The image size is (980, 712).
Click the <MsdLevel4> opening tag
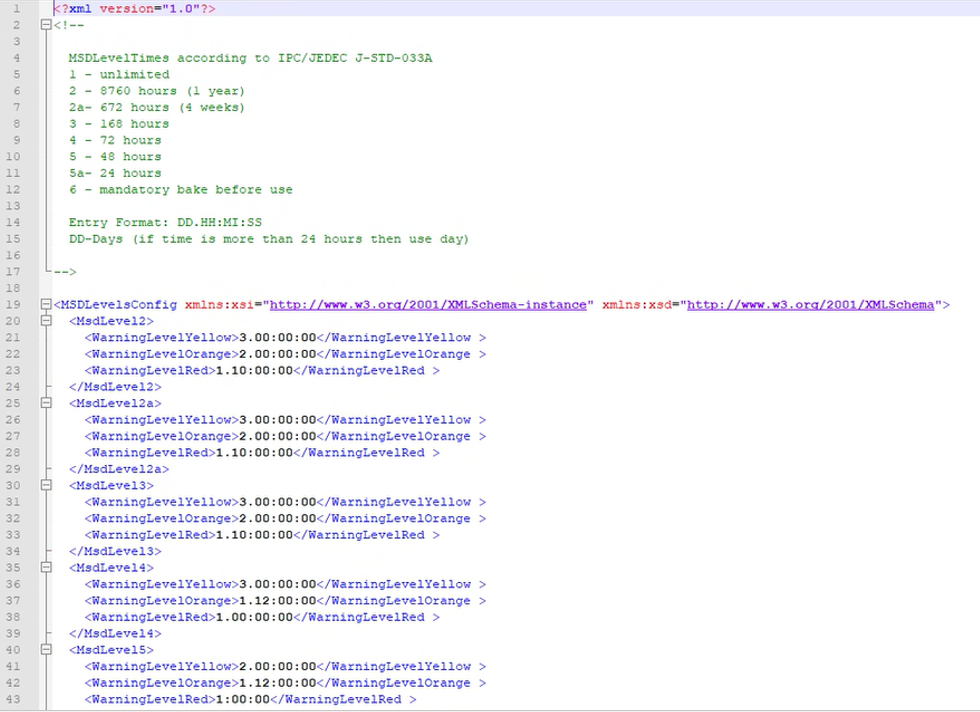tap(111, 568)
